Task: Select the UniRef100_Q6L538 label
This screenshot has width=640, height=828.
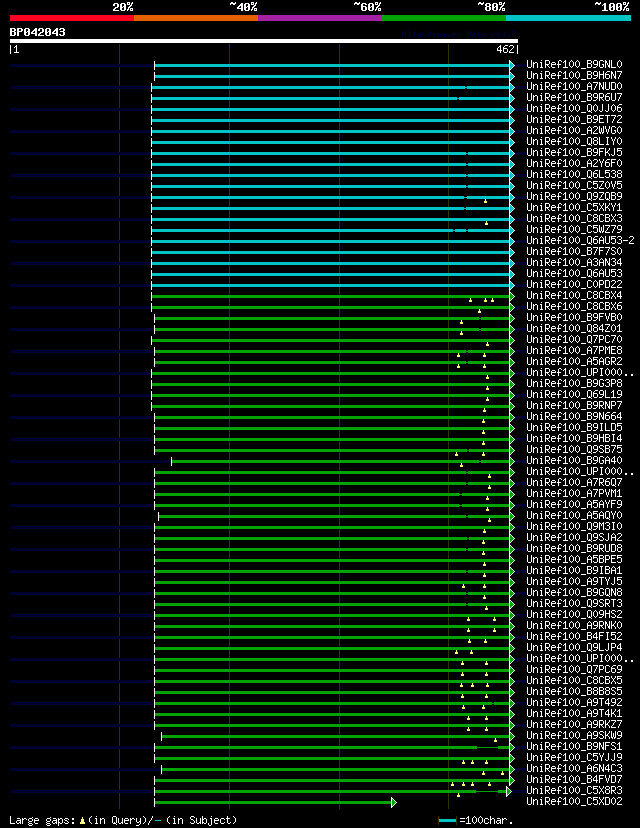Action: click(x=574, y=174)
